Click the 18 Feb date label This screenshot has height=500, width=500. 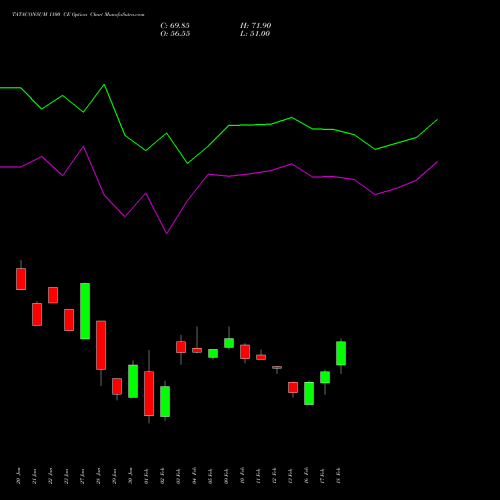[338, 476]
